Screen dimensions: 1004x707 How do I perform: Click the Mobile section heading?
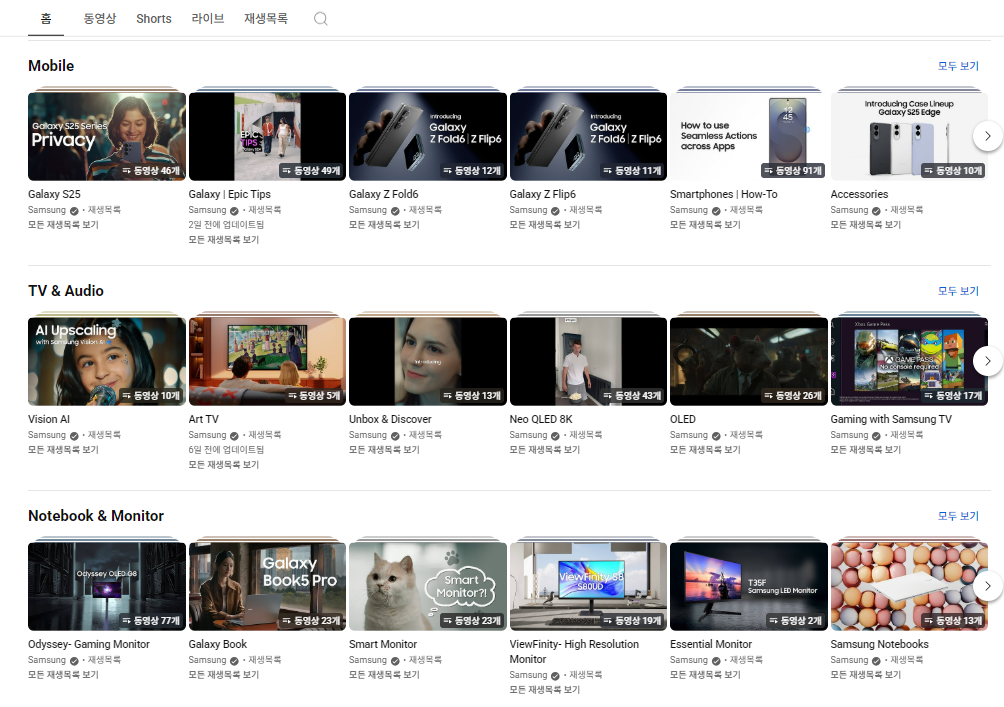click(51, 66)
